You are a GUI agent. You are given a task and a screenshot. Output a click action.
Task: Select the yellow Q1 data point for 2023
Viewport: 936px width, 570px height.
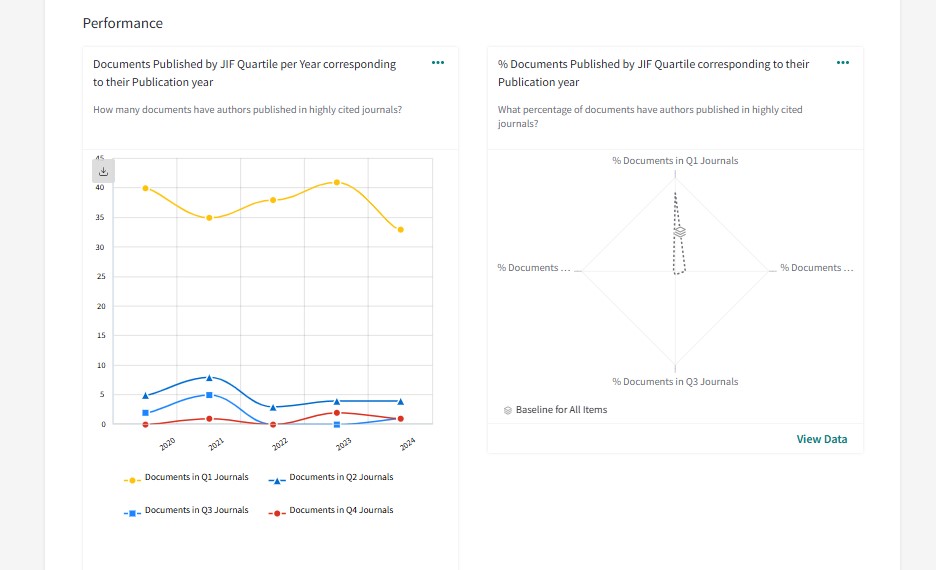[x=337, y=182]
